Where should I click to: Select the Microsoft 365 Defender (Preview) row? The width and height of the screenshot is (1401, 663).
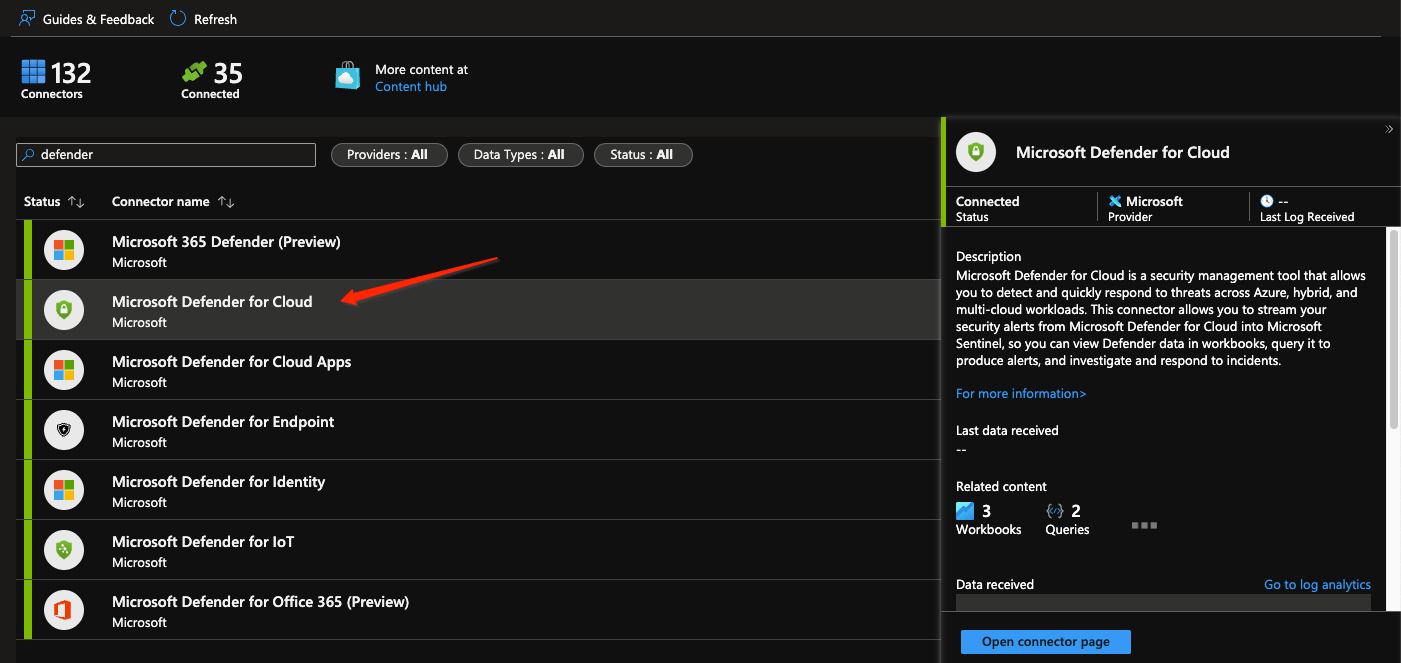tap(478, 250)
